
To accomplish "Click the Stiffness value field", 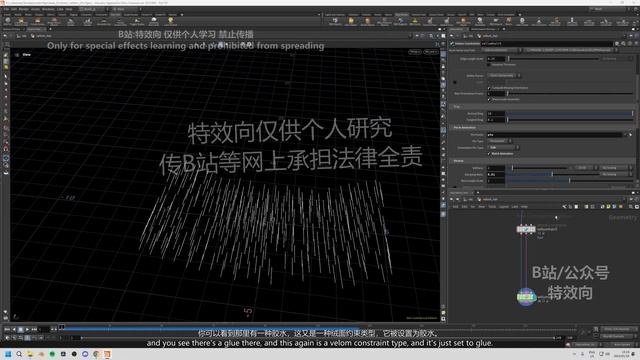I will pos(496,168).
